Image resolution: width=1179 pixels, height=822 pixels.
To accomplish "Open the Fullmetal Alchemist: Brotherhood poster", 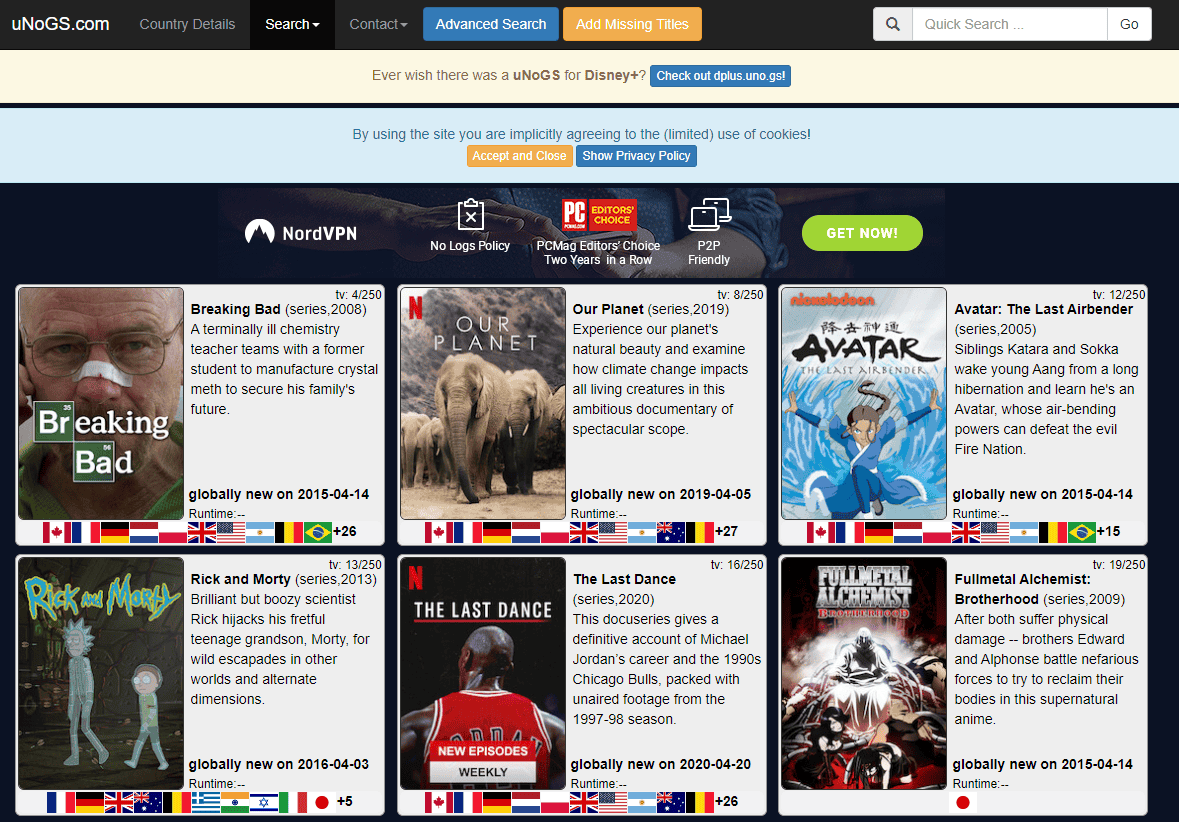I will pyautogui.click(x=864, y=673).
